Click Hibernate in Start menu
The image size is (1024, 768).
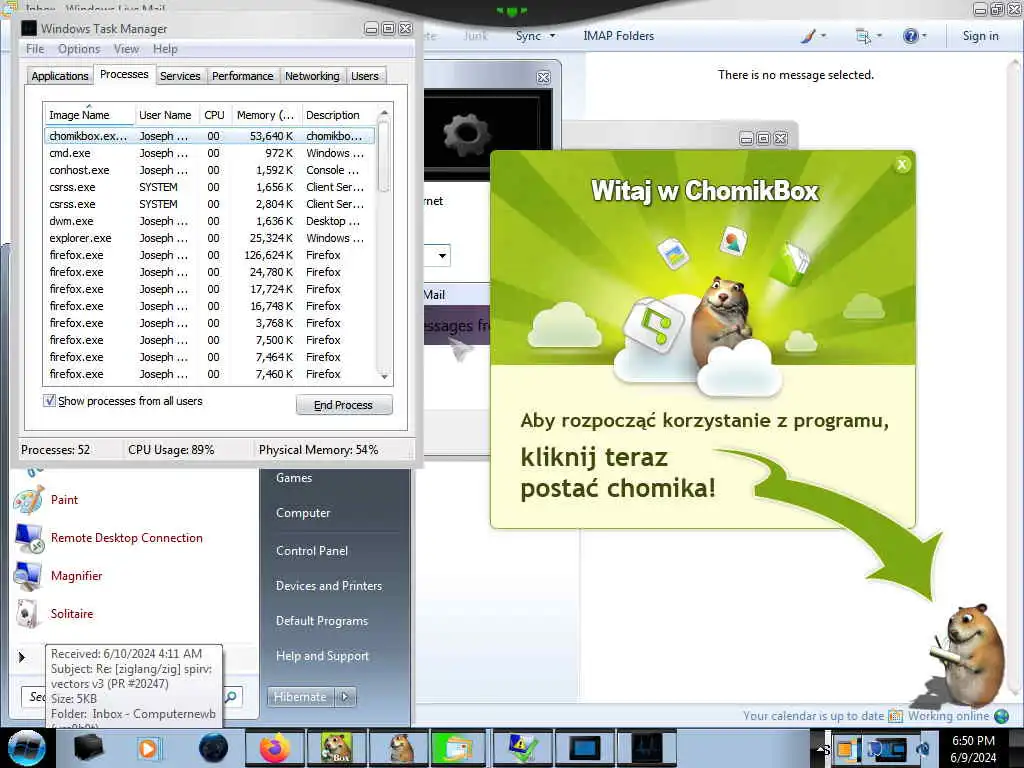300,697
